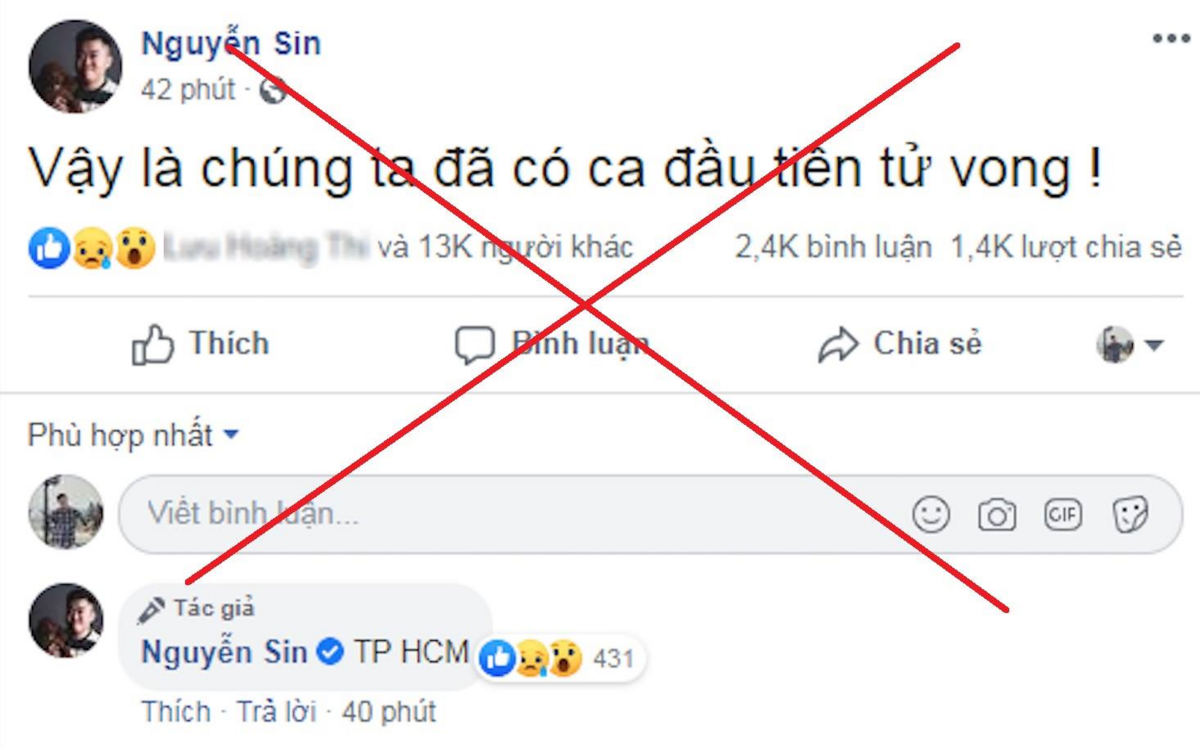
Task: Open Nguyễn Sin's profile picture at top
Action: click(x=75, y=66)
